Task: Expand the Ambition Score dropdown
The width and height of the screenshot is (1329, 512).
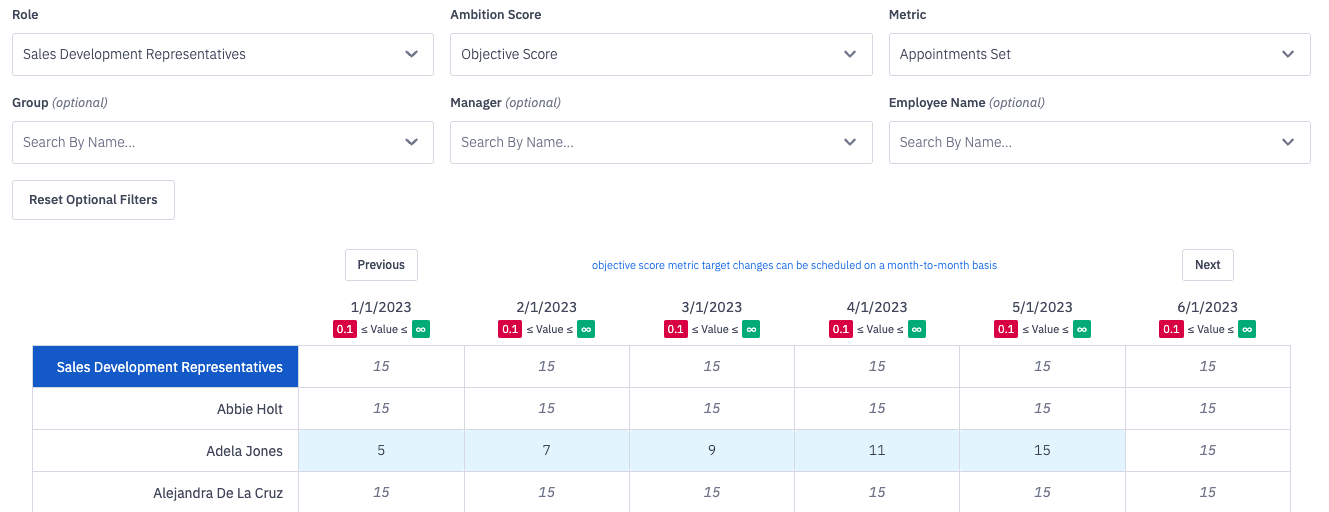Action: [661, 54]
